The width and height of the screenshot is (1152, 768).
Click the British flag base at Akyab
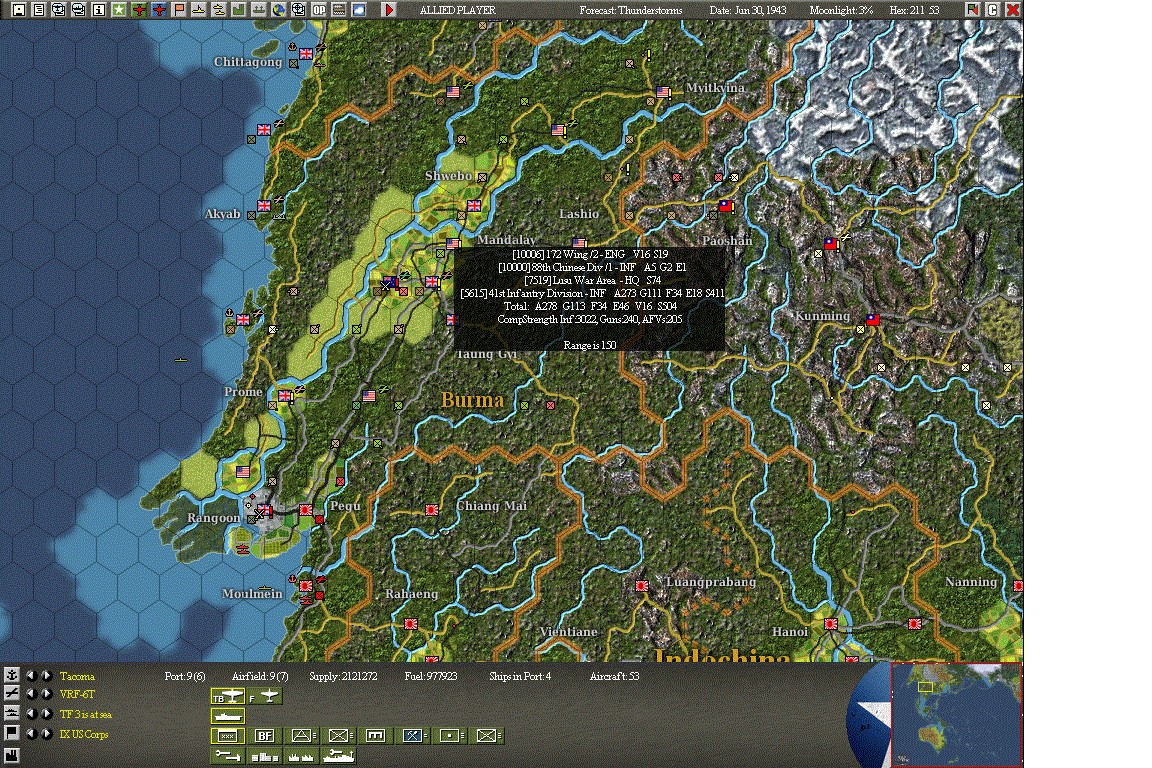coord(264,206)
